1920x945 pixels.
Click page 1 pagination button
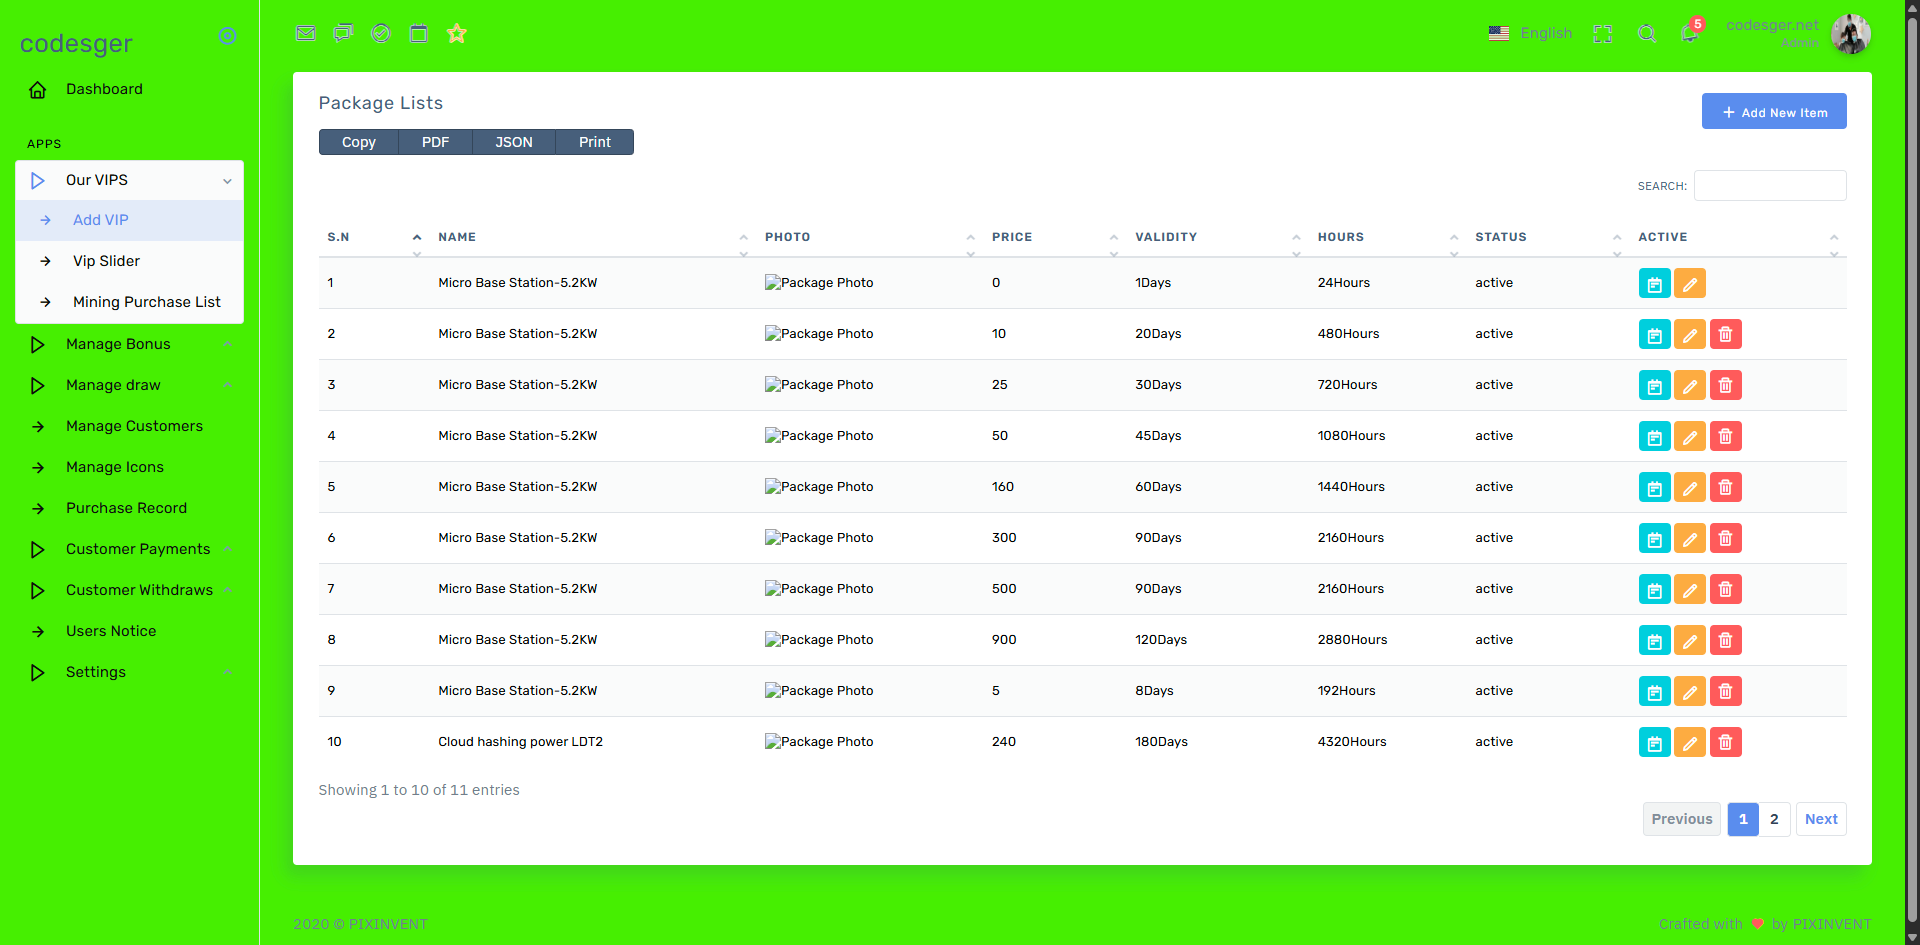(x=1743, y=820)
